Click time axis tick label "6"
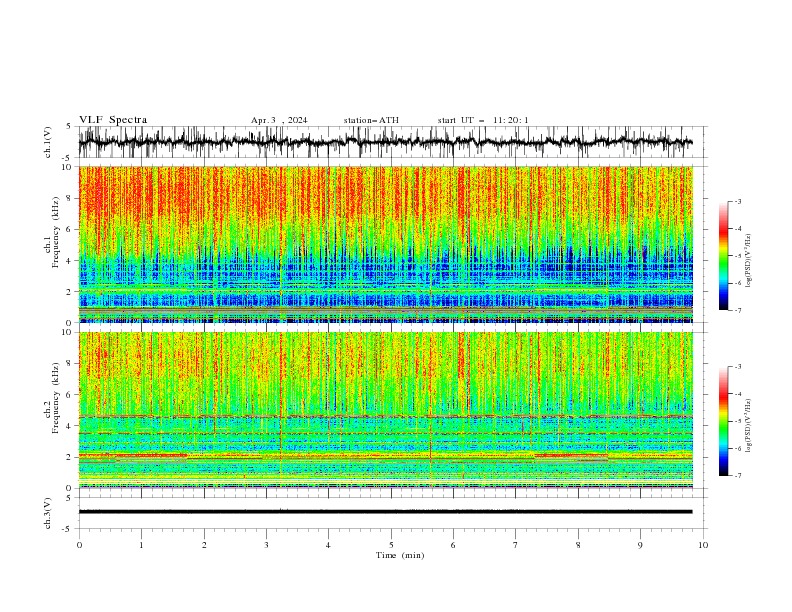This screenshot has width=792, height=612. pyautogui.click(x=453, y=545)
